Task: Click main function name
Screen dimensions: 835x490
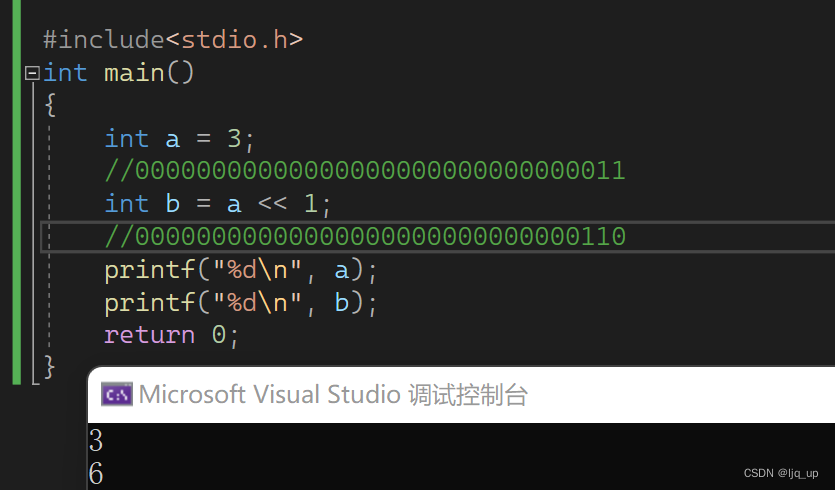Action: click(134, 73)
